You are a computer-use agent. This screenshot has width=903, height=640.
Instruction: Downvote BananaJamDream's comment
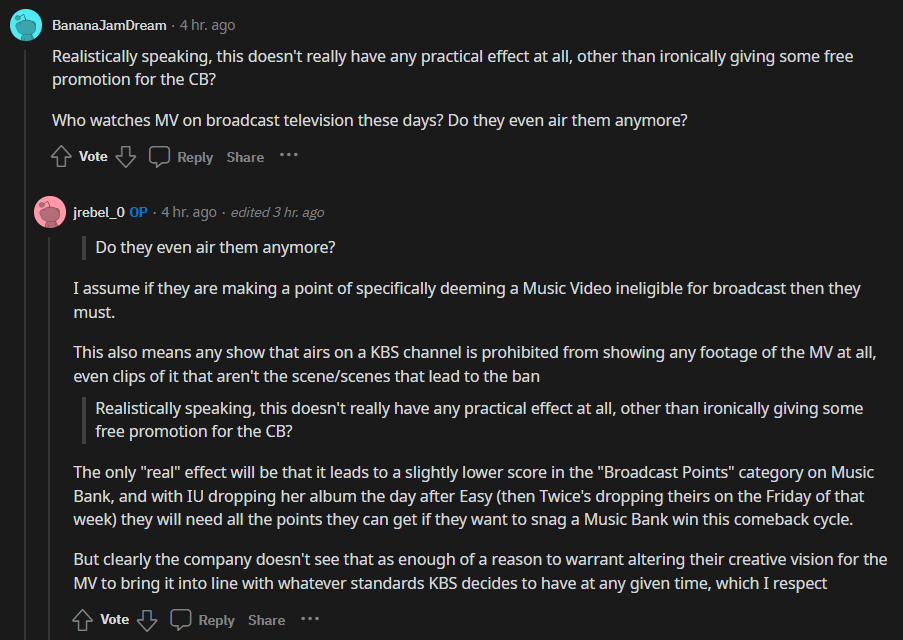pos(125,156)
